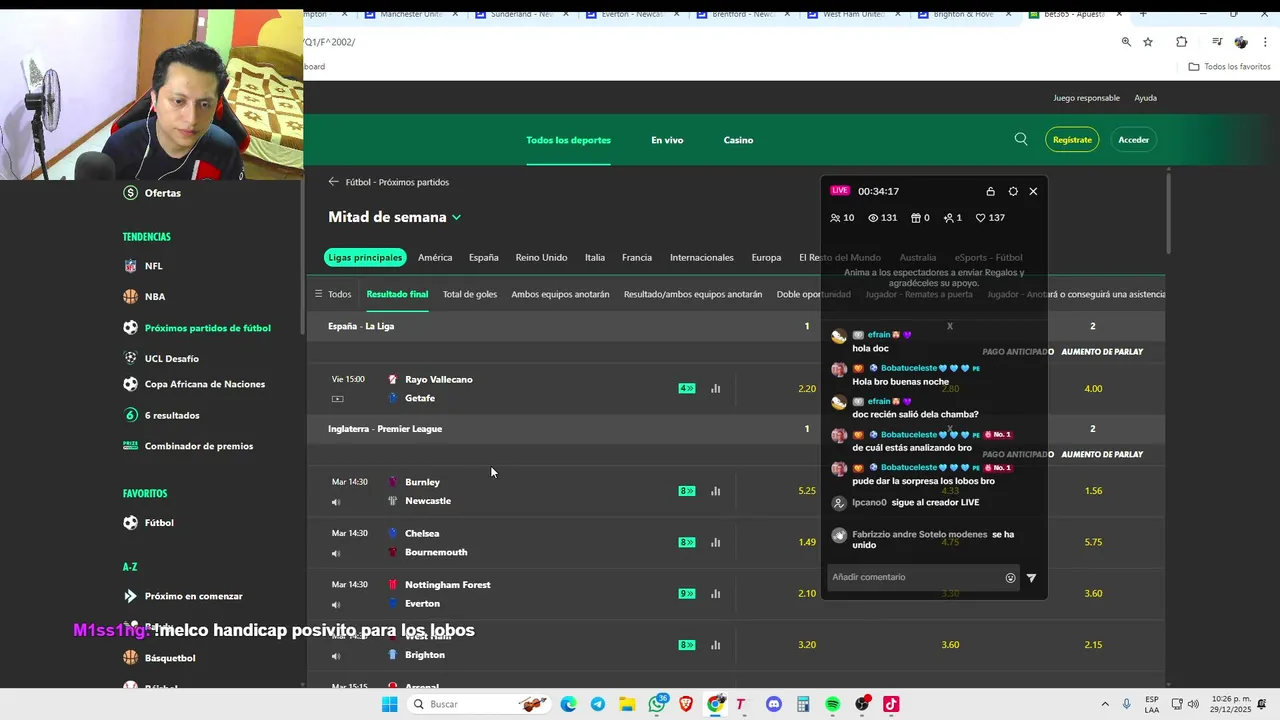
Task: Click the Acceder login button
Action: point(1133,140)
